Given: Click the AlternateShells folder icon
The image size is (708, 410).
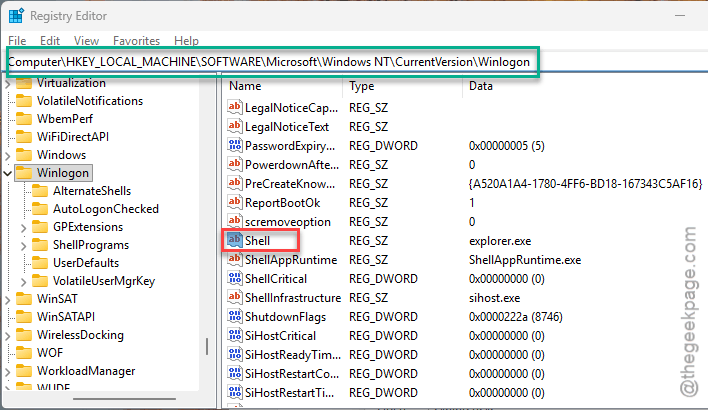Looking at the screenshot, I should 40,191.
